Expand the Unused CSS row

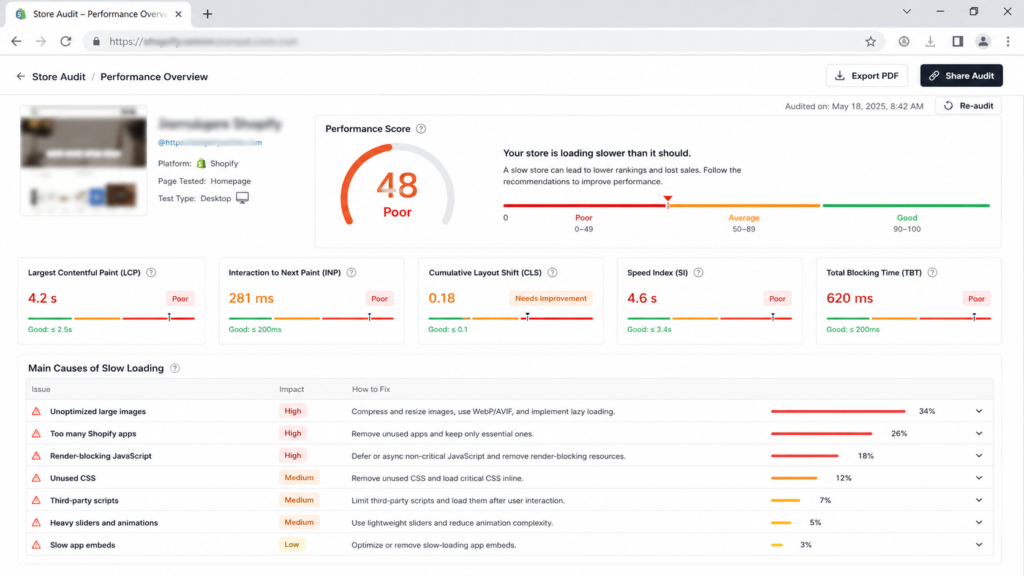pyautogui.click(x=979, y=478)
